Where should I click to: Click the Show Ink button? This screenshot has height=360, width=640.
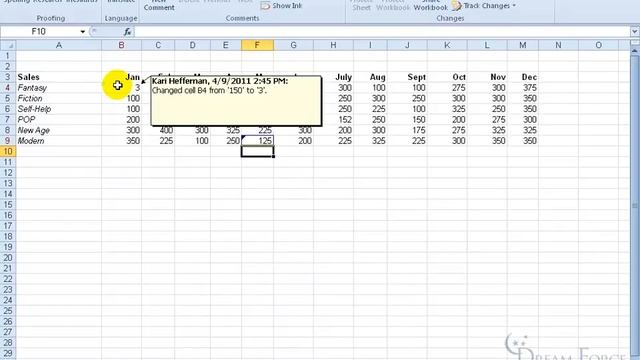coord(282,6)
